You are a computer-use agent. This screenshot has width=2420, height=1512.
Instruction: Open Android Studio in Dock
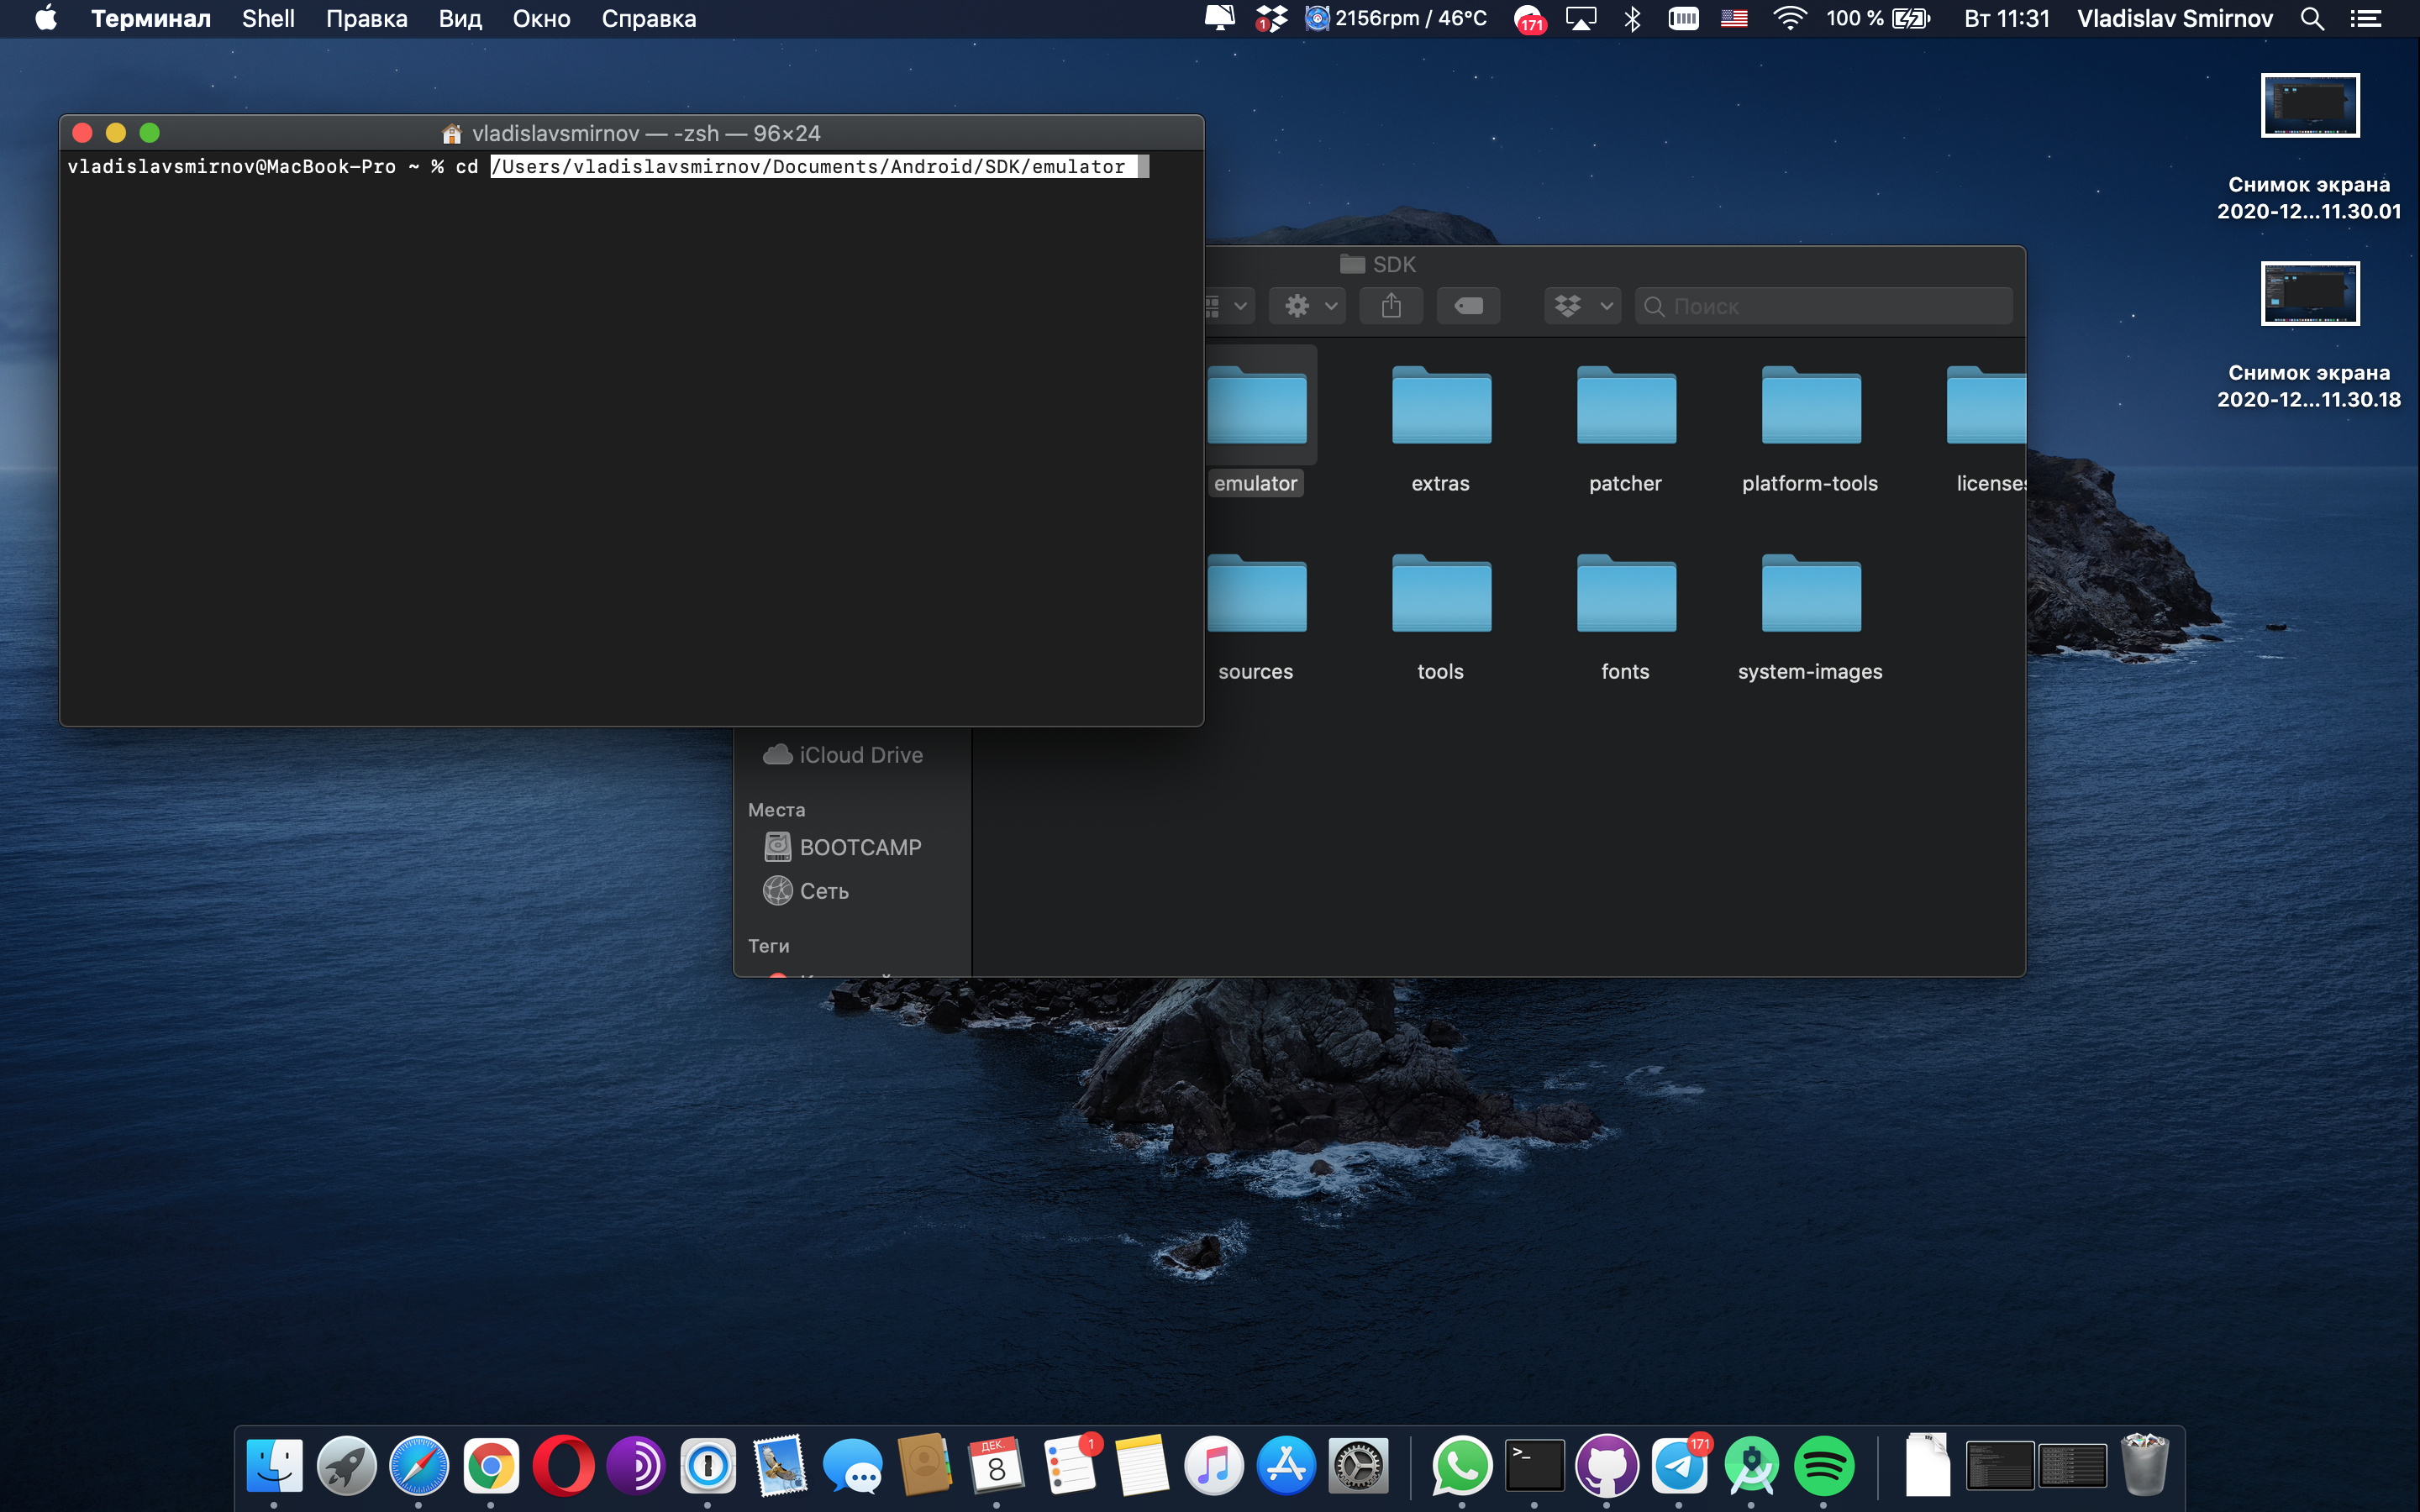(1752, 1466)
